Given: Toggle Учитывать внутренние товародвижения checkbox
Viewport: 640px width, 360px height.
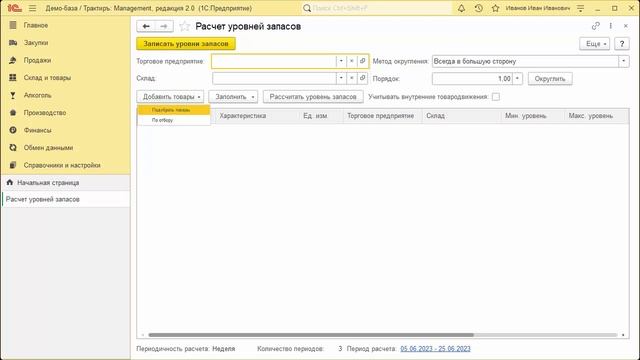Looking at the screenshot, I should coord(496,97).
